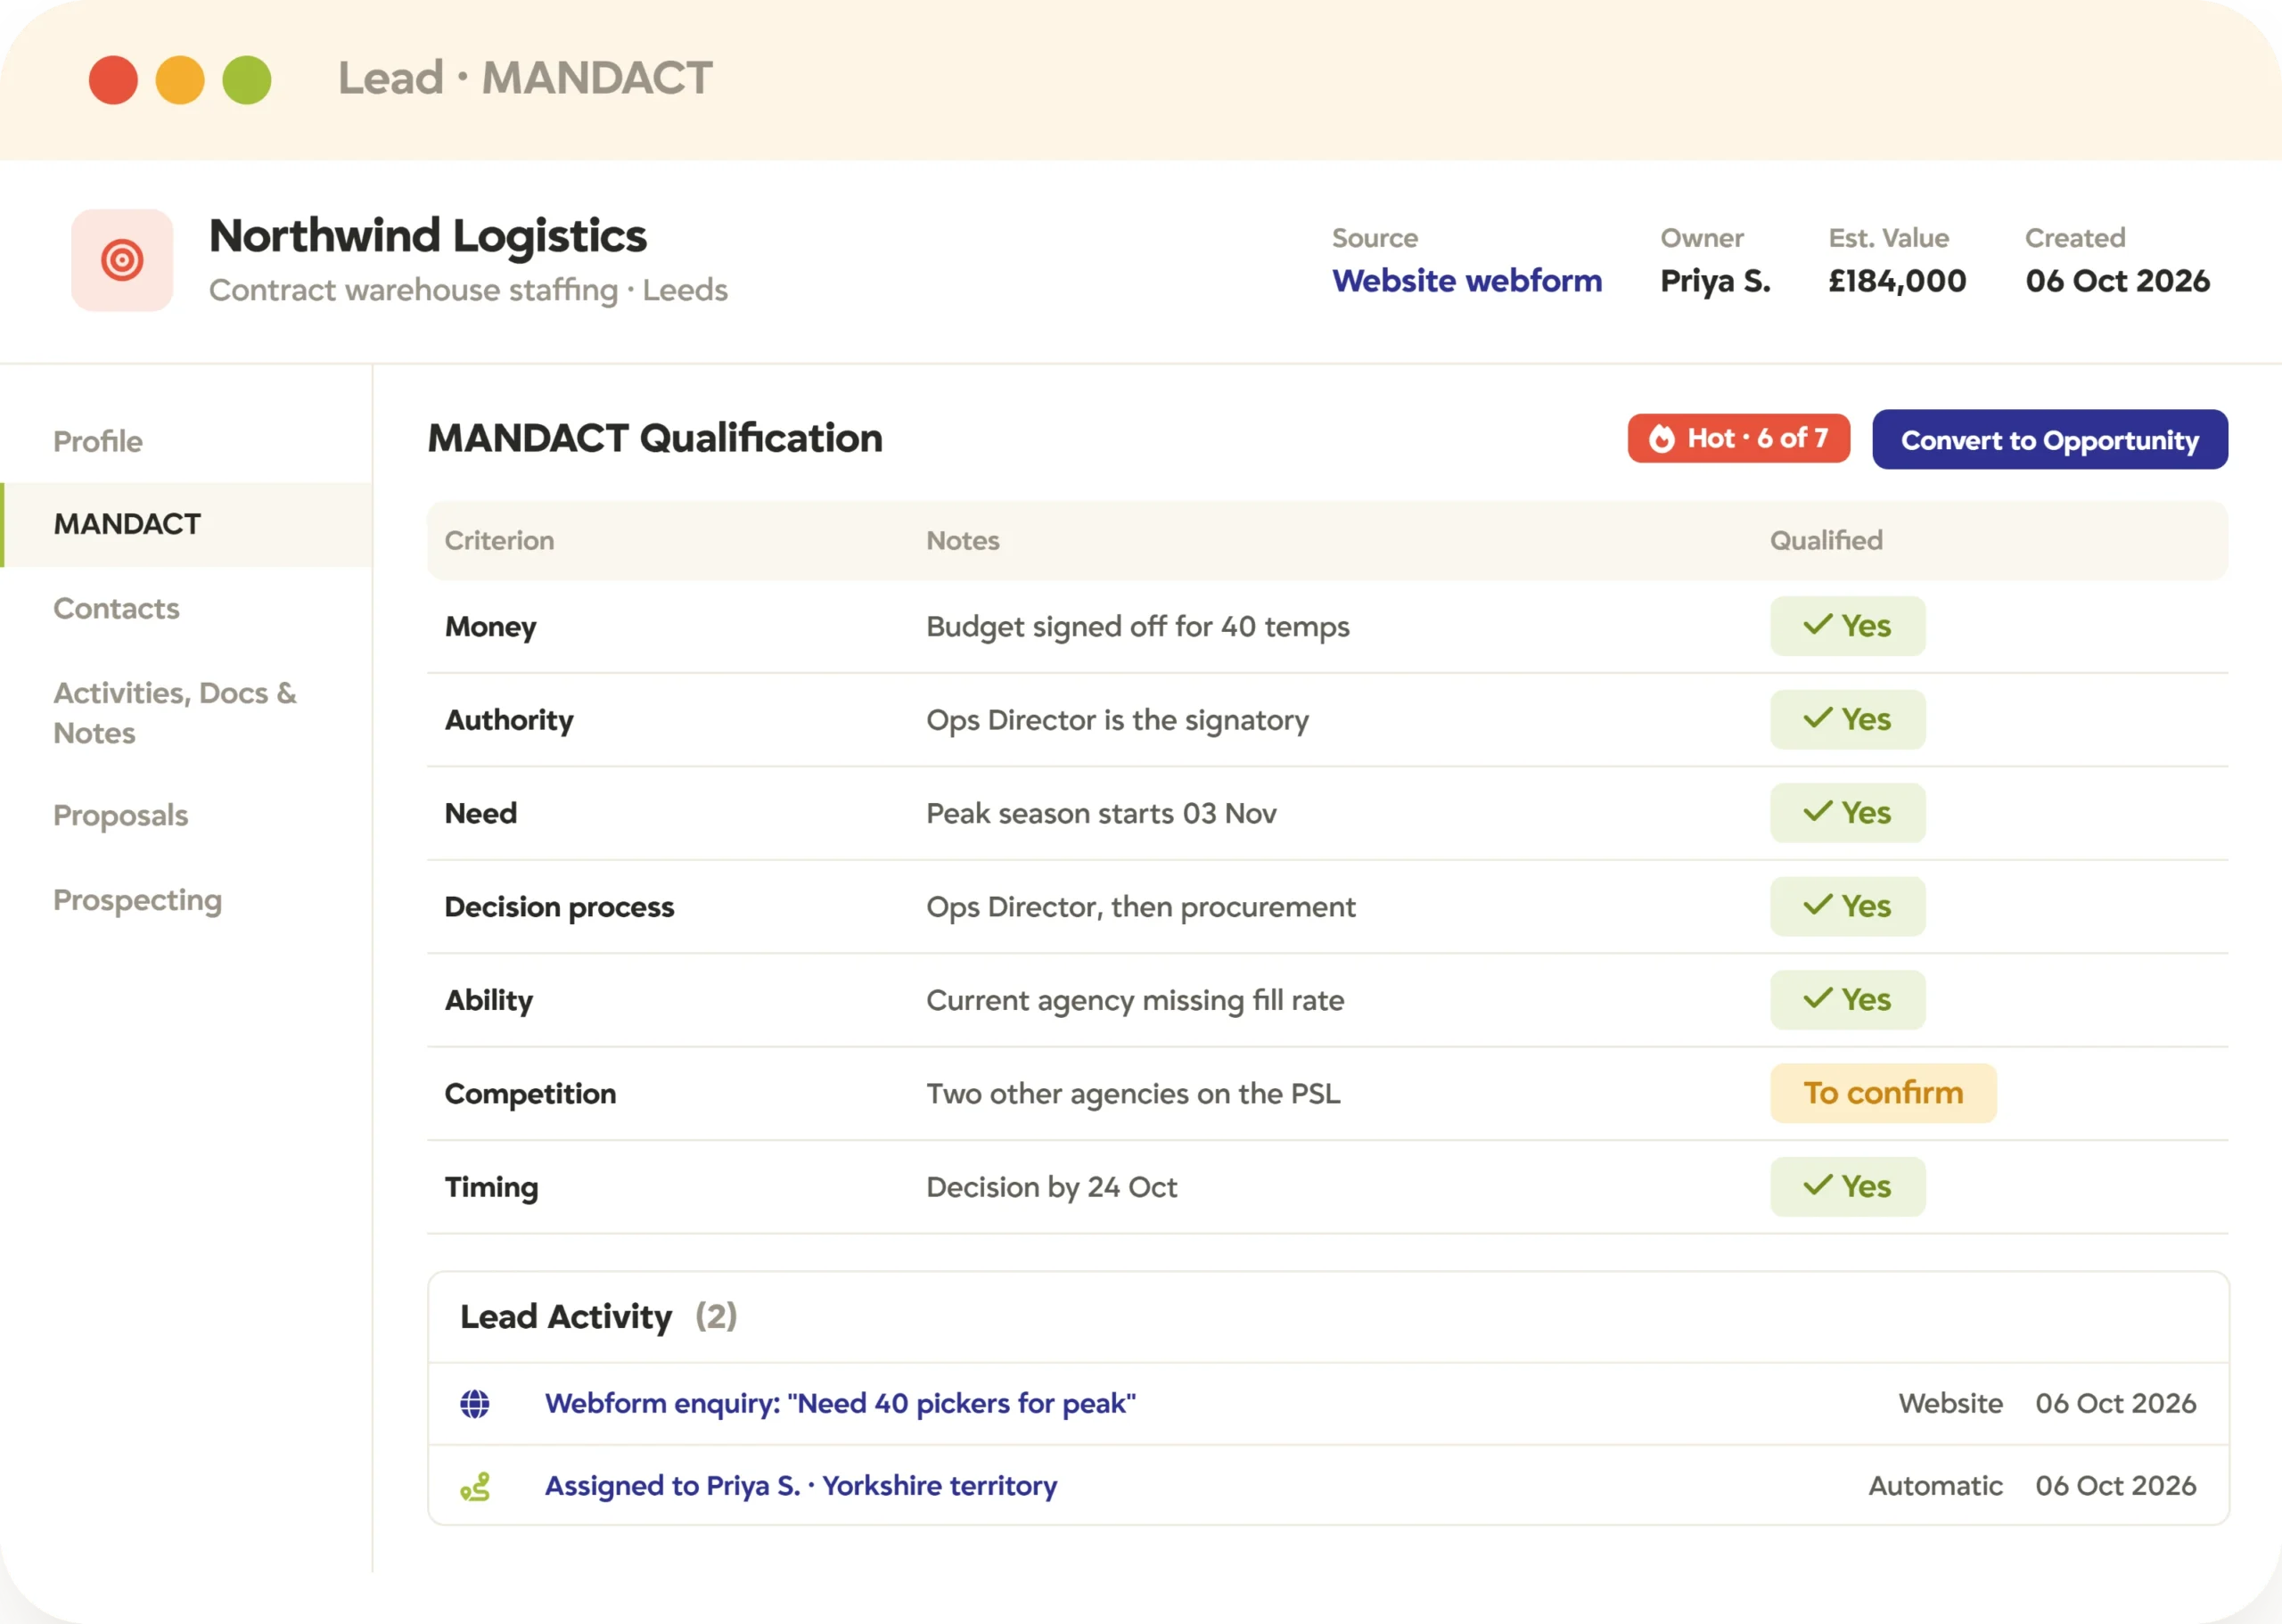Image resolution: width=2282 pixels, height=1624 pixels.
Task: Select note 'Decision by 24 Oct'
Action: coord(1052,1187)
